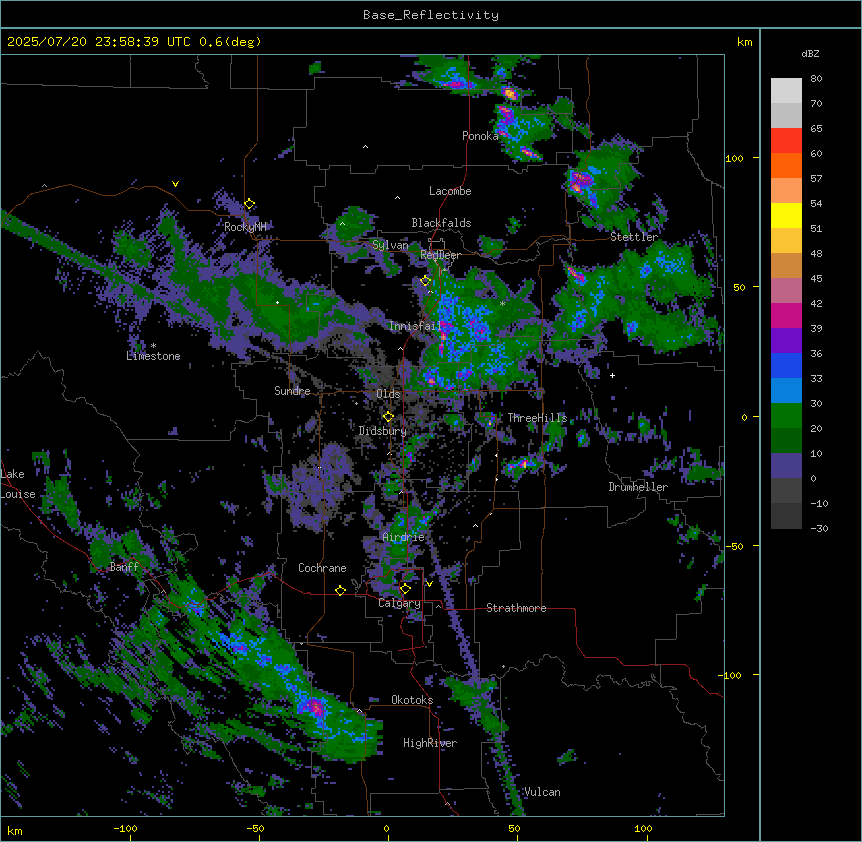The image size is (862, 842).
Task: Select the royal blue 33-36 dBZ legend swatch
Action: pos(786,365)
